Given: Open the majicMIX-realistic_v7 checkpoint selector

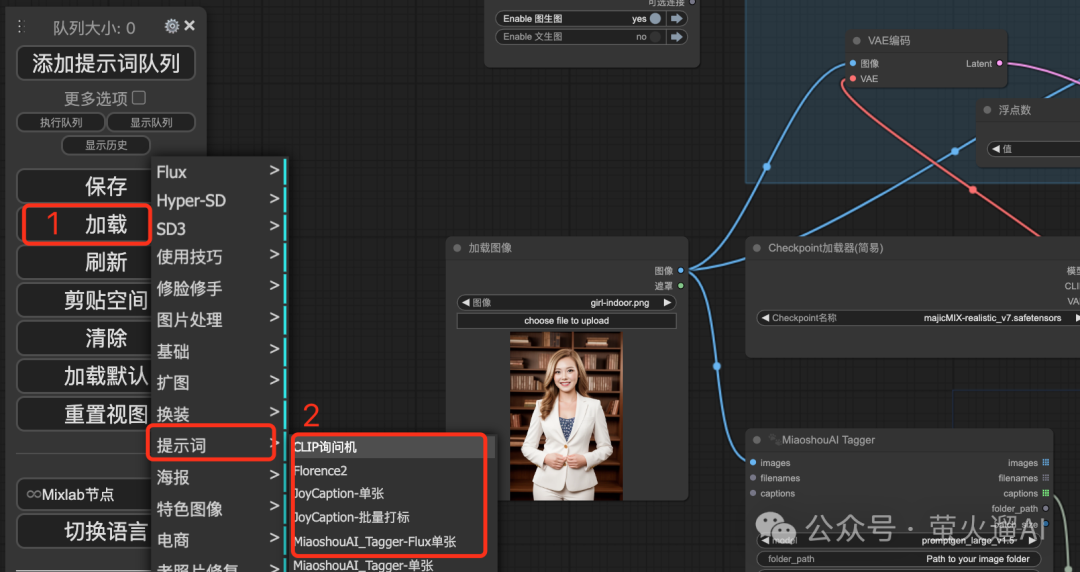Looking at the screenshot, I should (920, 318).
